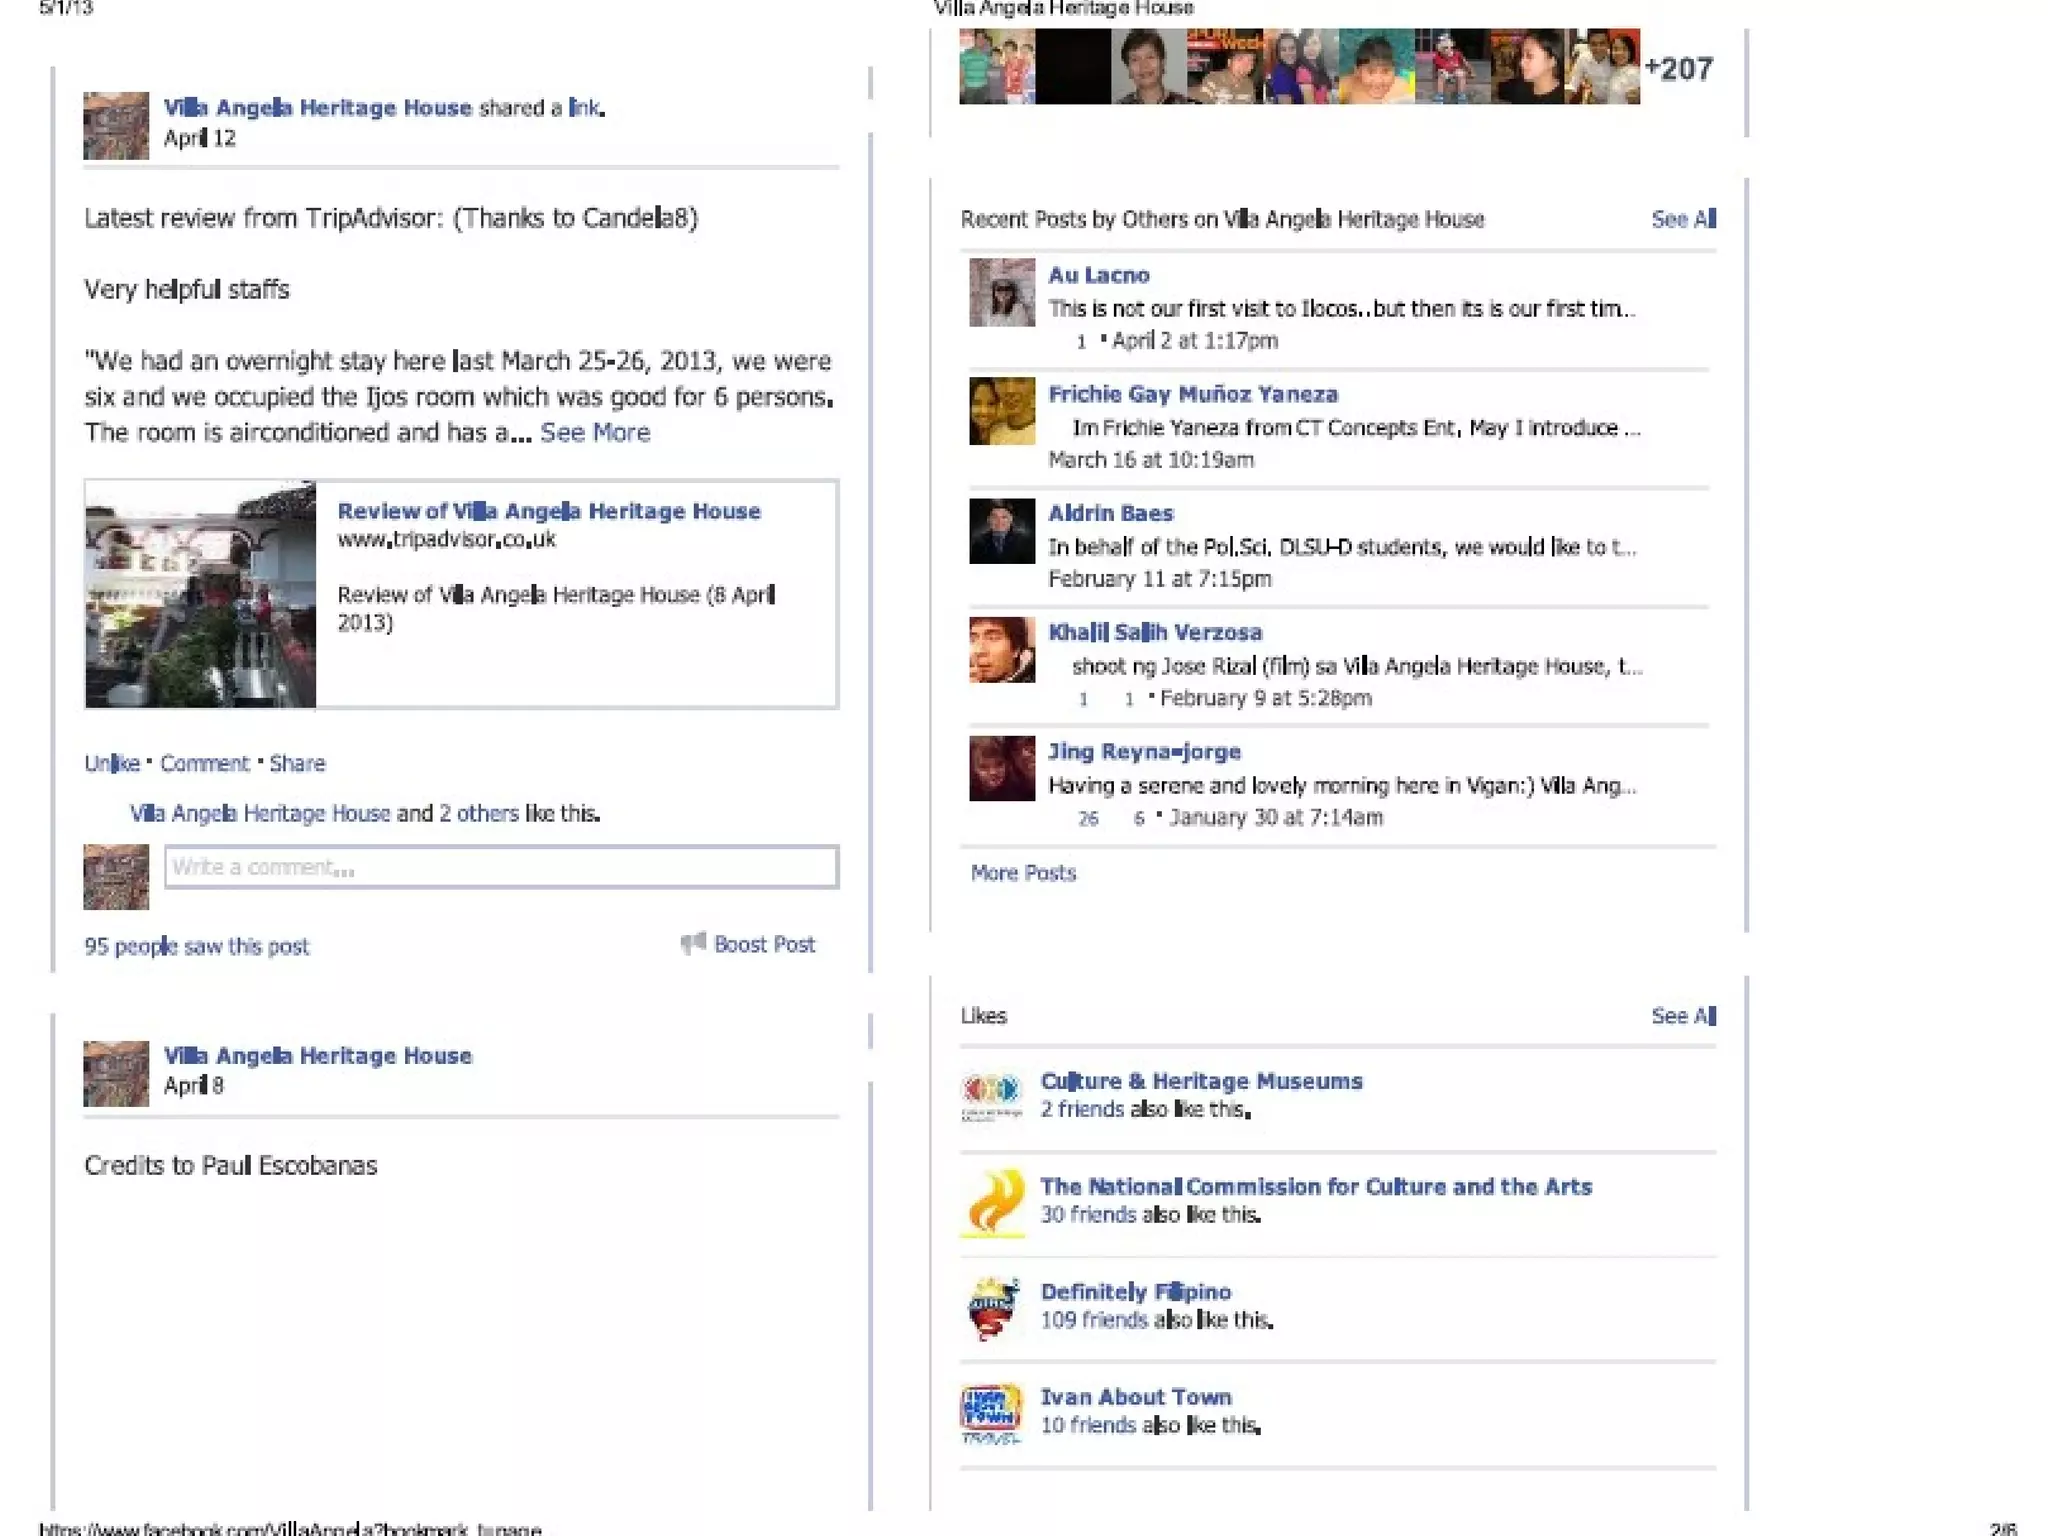Viewport: 2048px width, 1536px height.
Task: Click National Commission for Culture flame icon
Action: tap(993, 1202)
